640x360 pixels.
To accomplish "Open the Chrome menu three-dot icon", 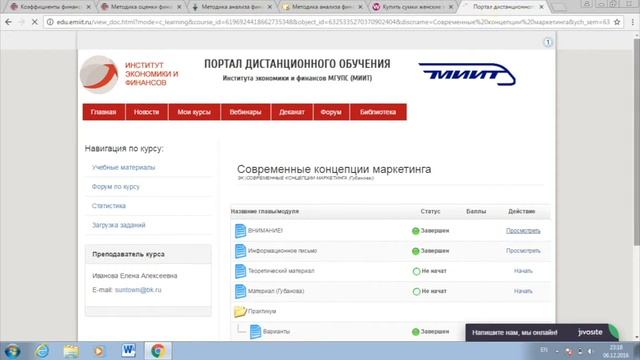I will [633, 22].
